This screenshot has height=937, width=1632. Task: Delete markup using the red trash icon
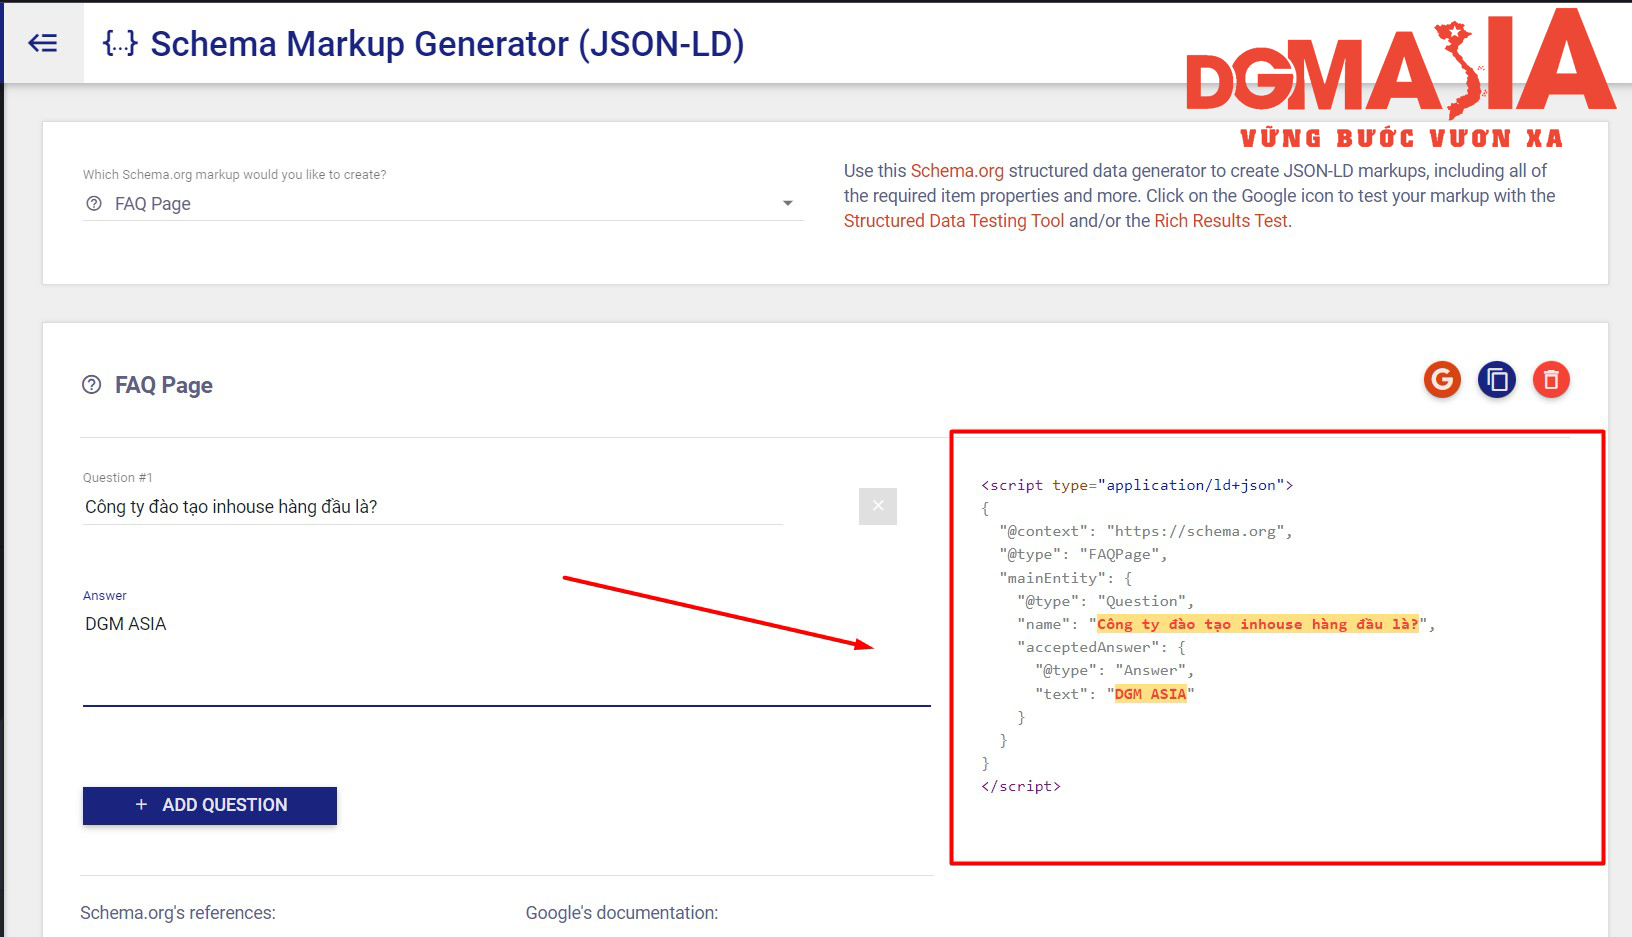tap(1551, 379)
